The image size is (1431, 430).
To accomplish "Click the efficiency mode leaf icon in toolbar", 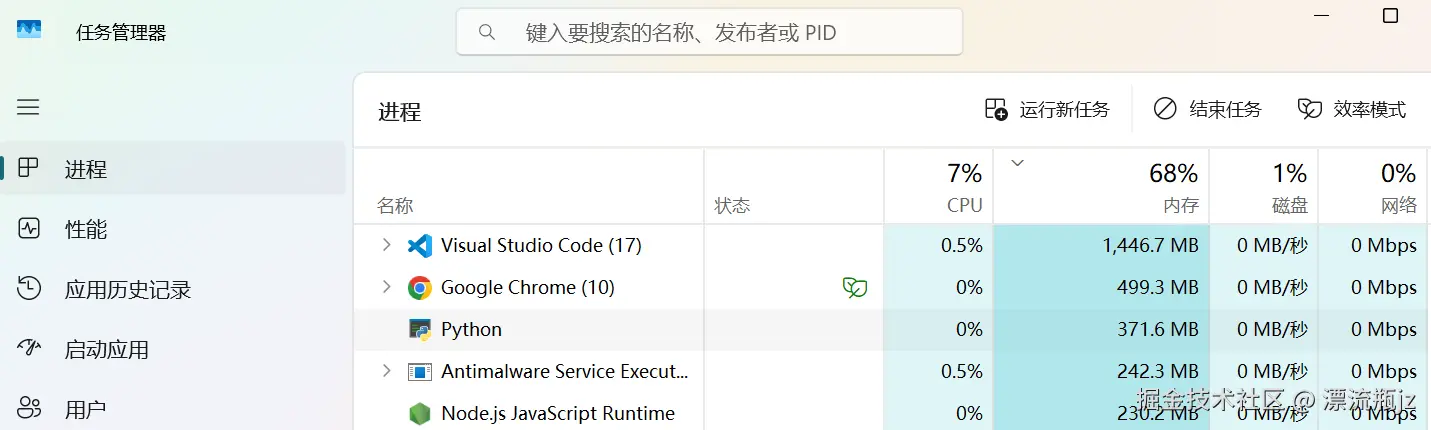I will click(x=1310, y=109).
